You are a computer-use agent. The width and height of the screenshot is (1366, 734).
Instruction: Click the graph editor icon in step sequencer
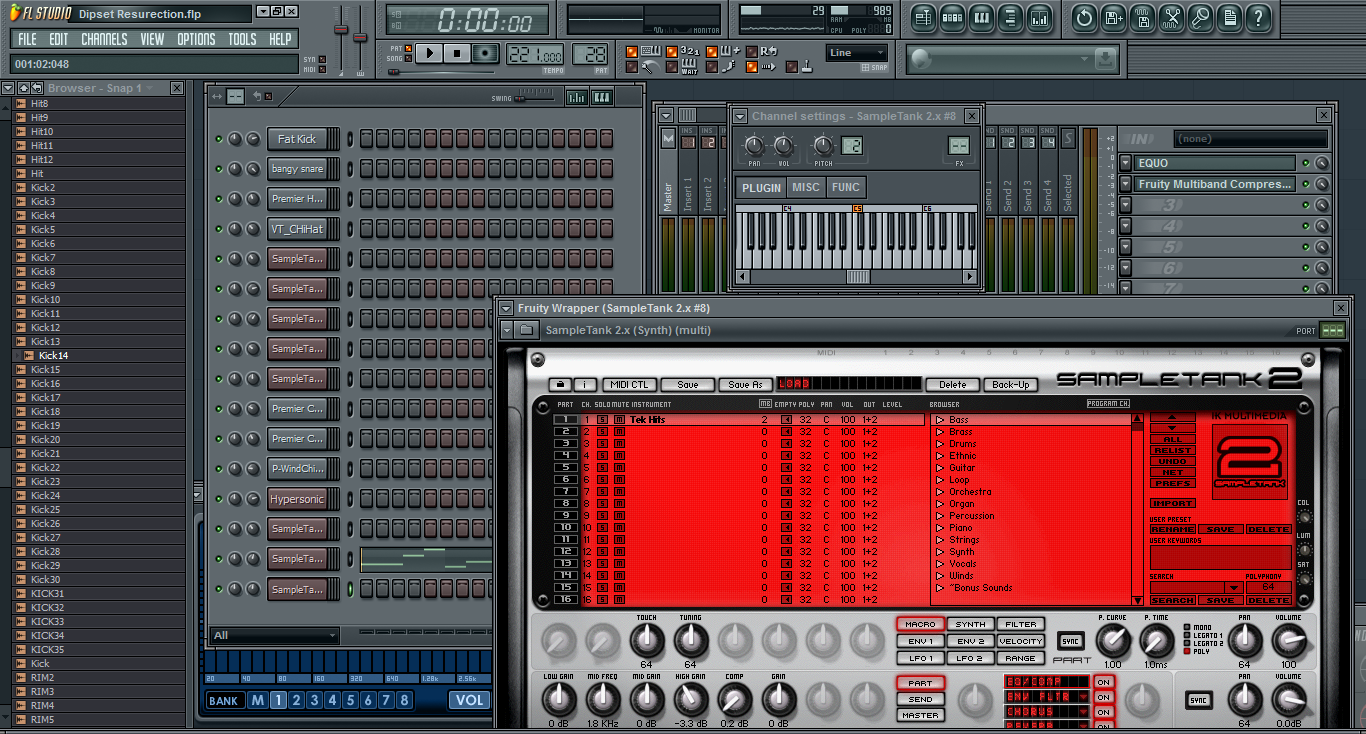point(577,97)
